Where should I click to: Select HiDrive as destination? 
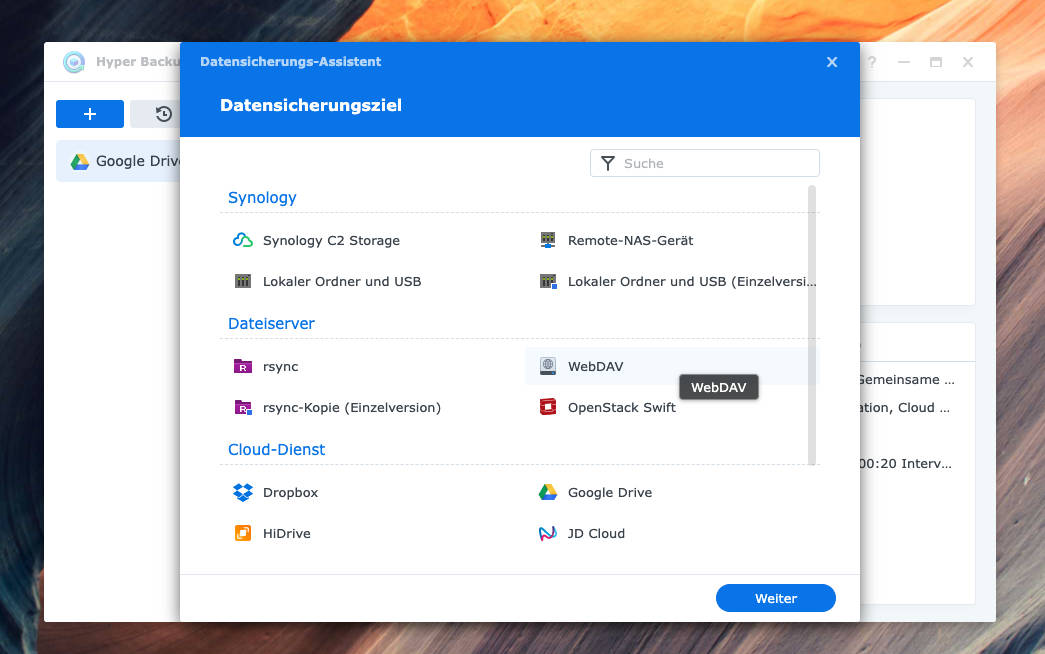tap(285, 533)
